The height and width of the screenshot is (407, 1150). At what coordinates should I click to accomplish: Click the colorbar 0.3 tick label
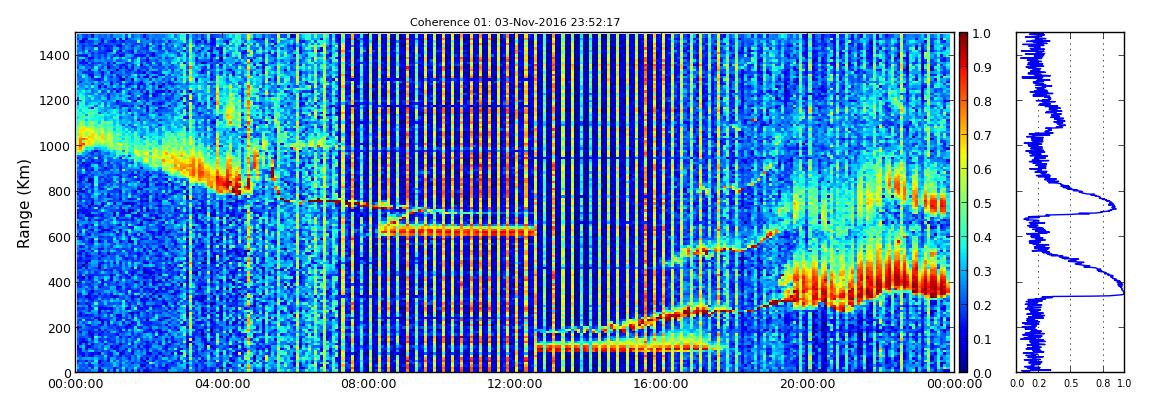pos(982,271)
